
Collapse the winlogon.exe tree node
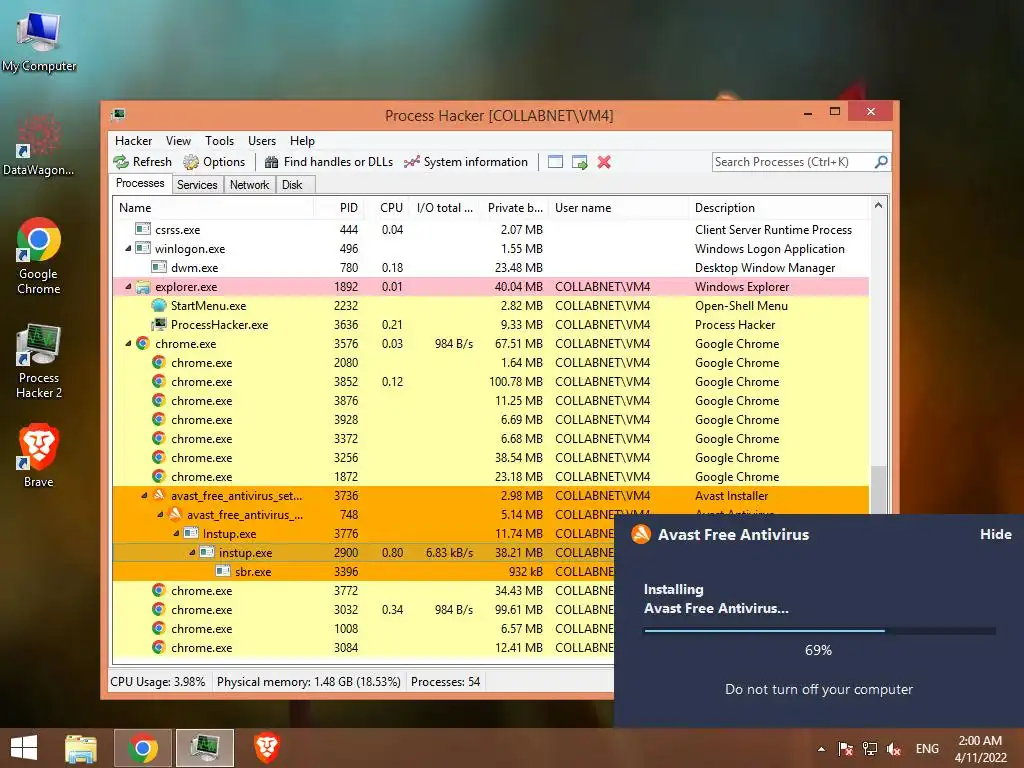coord(128,249)
